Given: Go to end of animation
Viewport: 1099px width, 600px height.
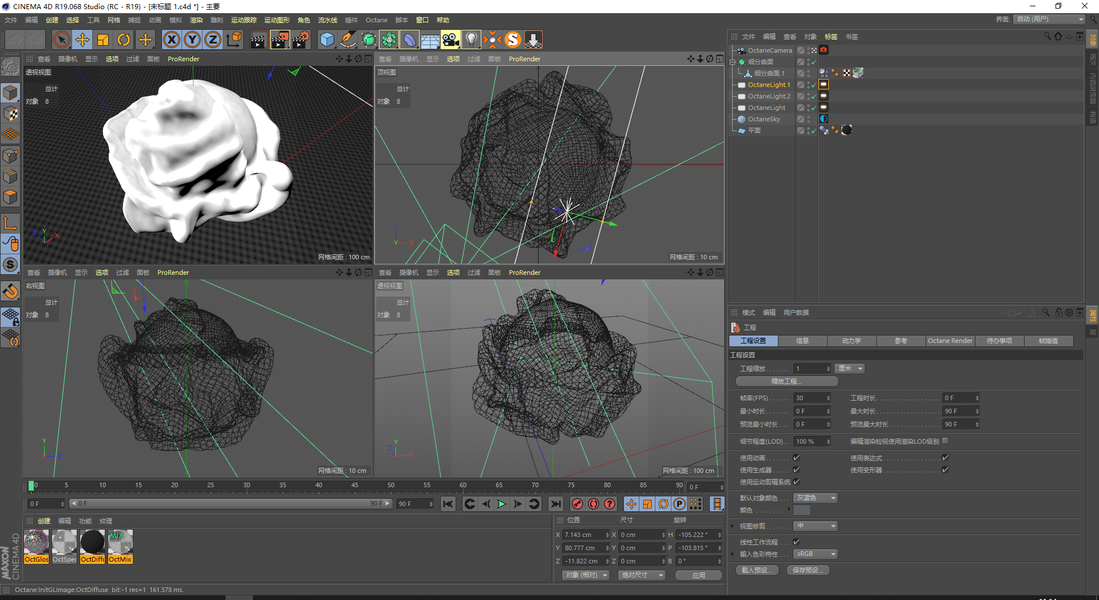Looking at the screenshot, I should coord(556,504).
